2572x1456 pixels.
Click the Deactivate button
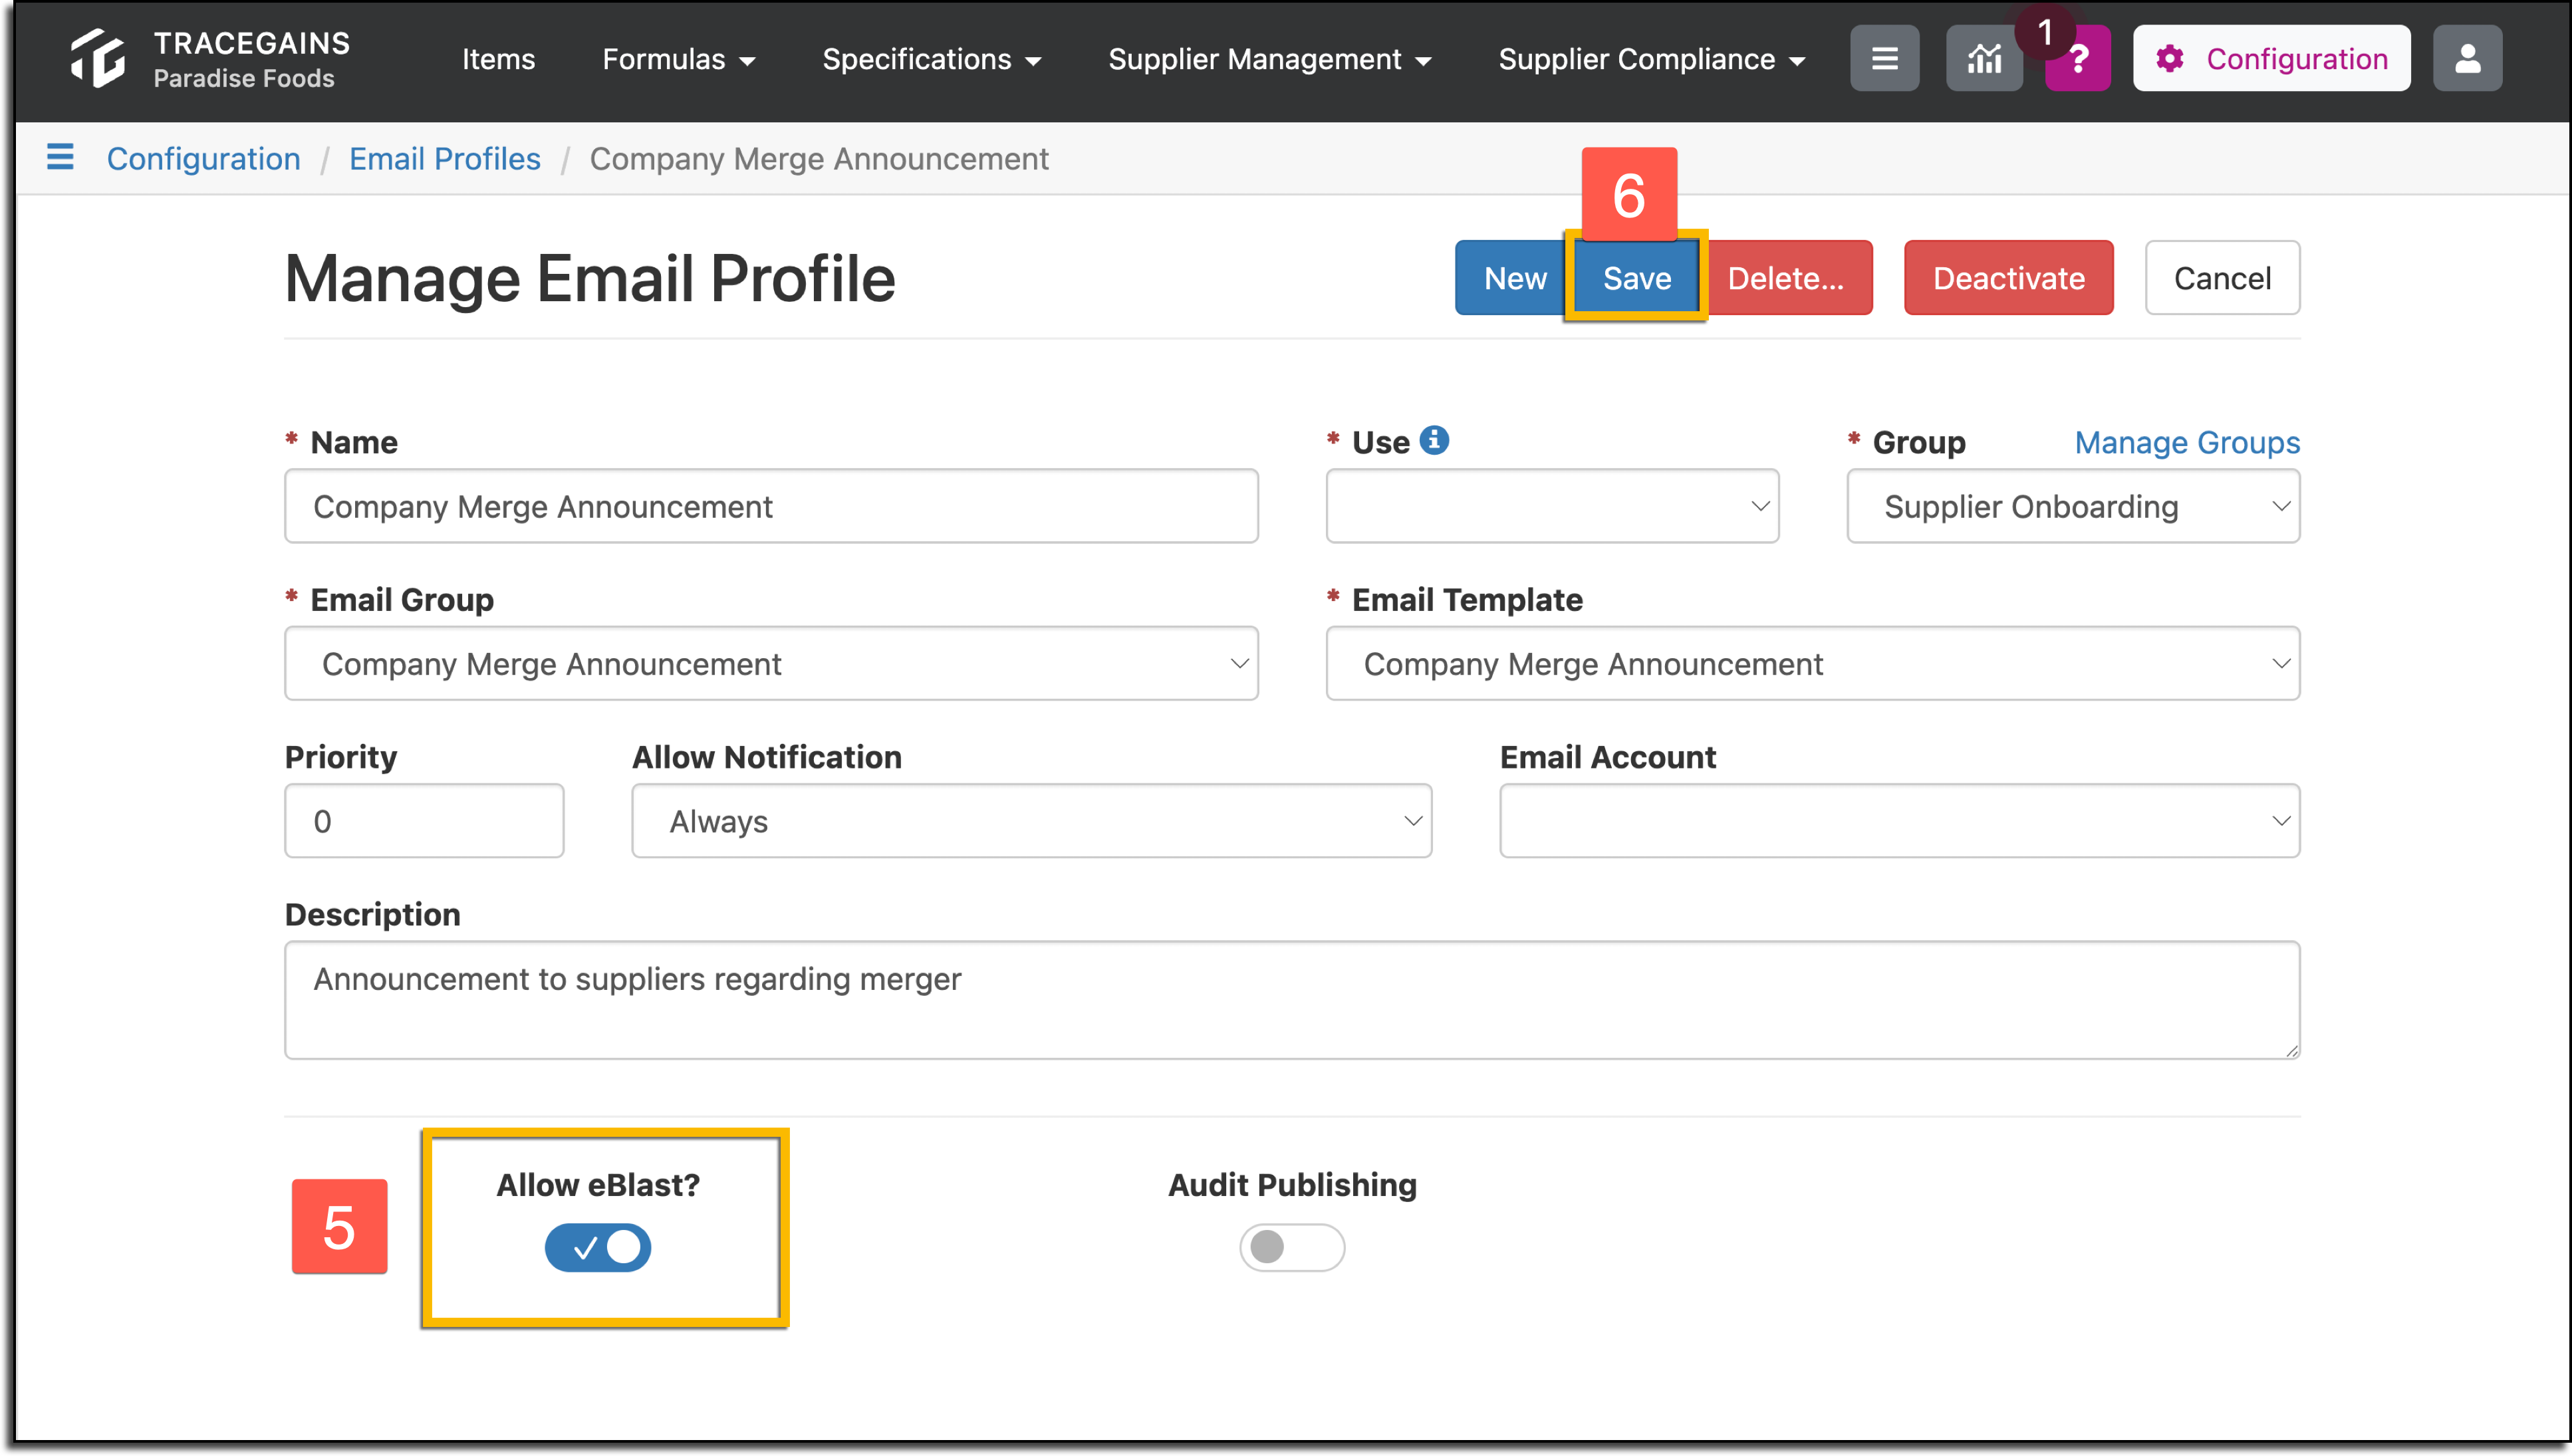(x=2008, y=278)
